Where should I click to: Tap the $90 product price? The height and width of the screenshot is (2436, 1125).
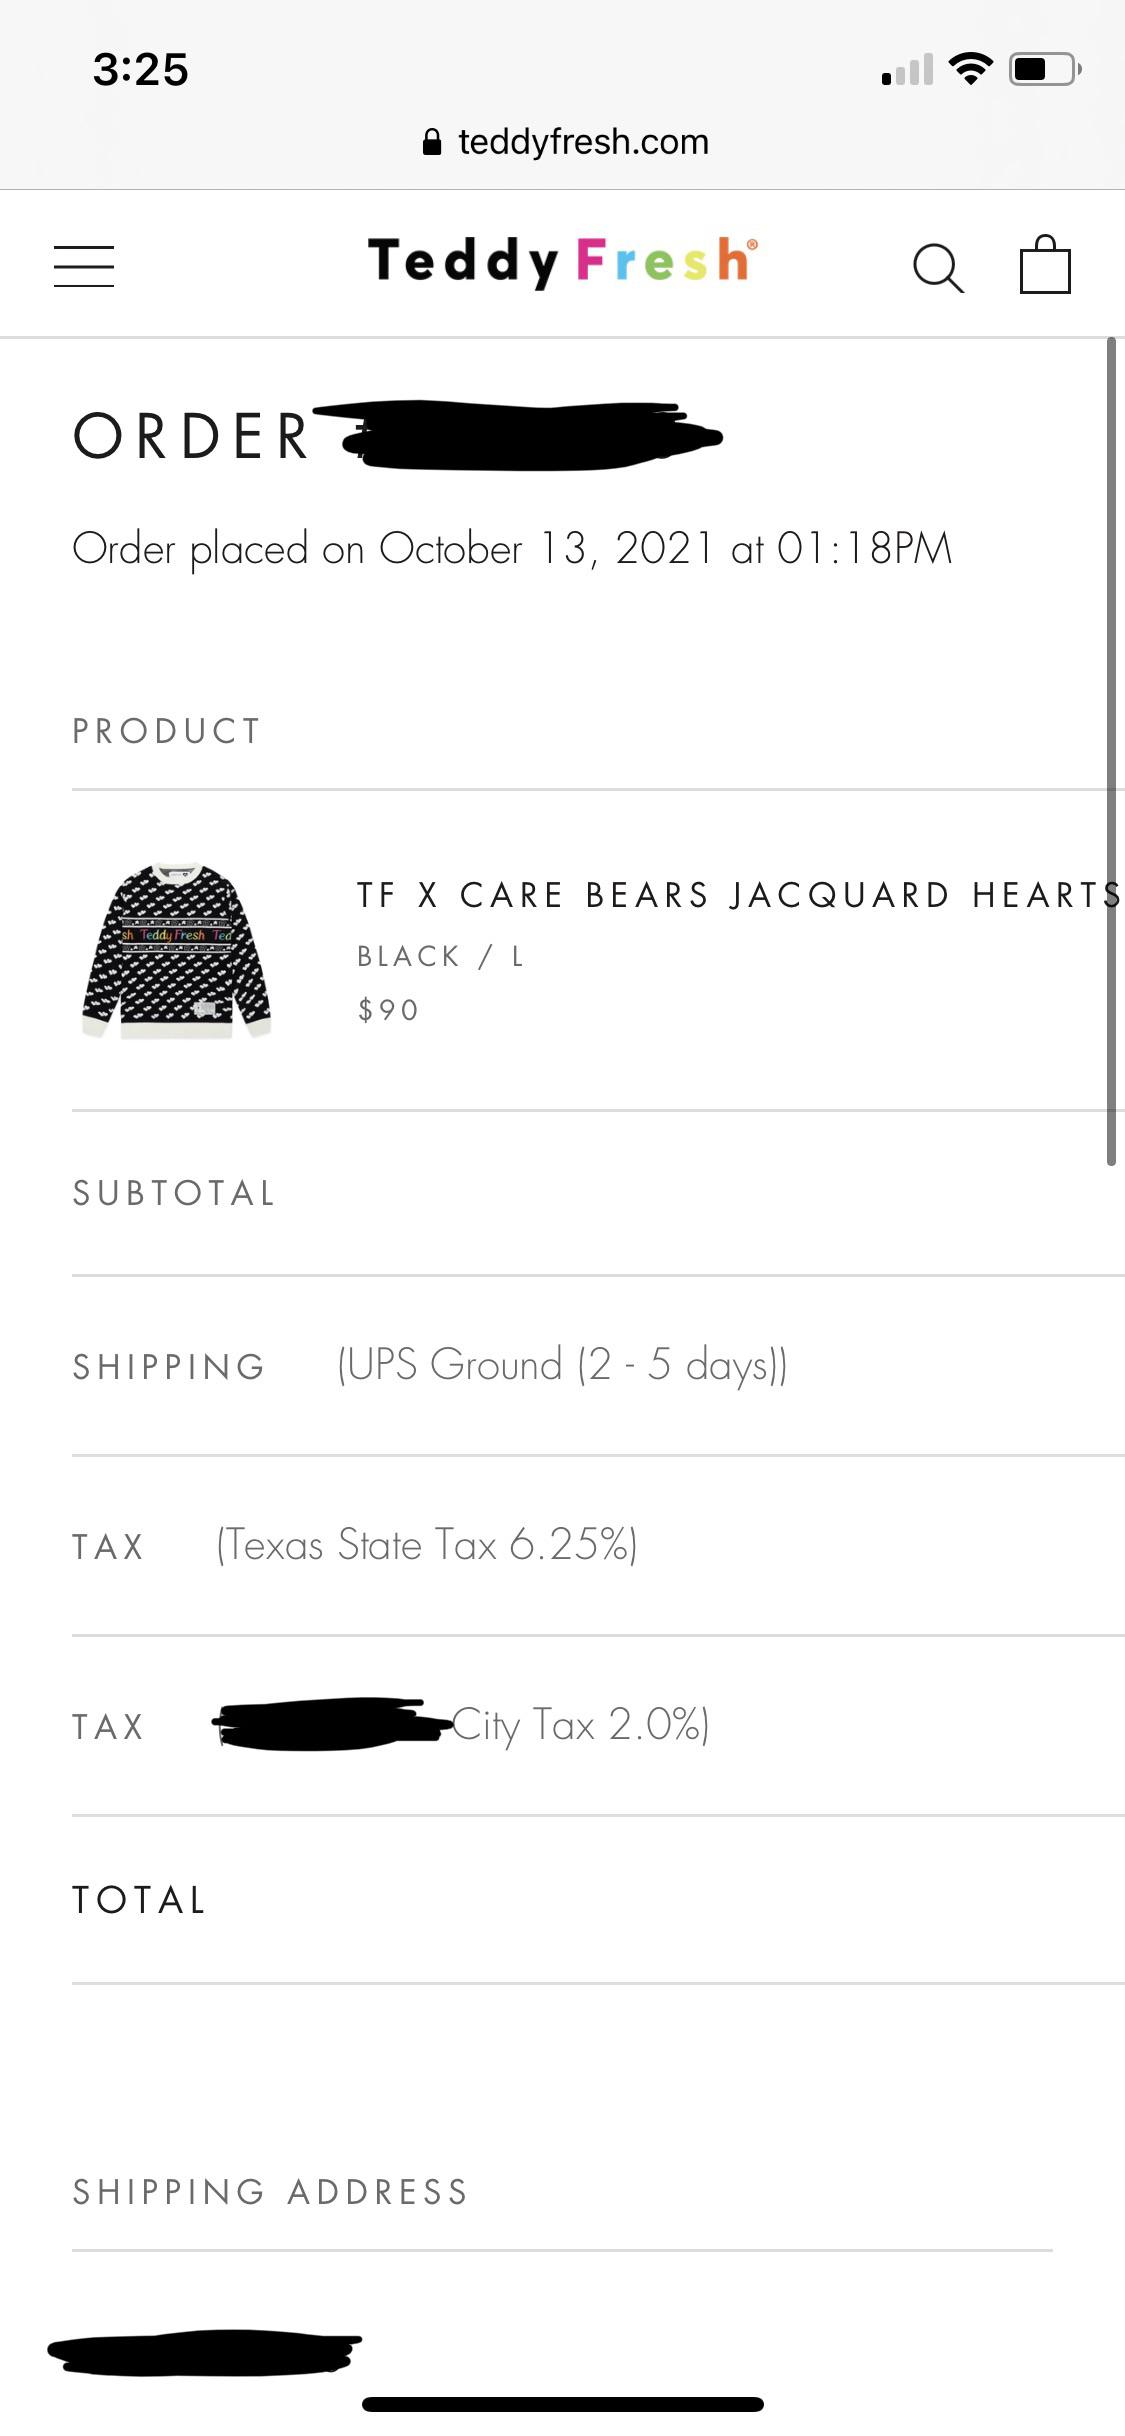(x=389, y=1010)
